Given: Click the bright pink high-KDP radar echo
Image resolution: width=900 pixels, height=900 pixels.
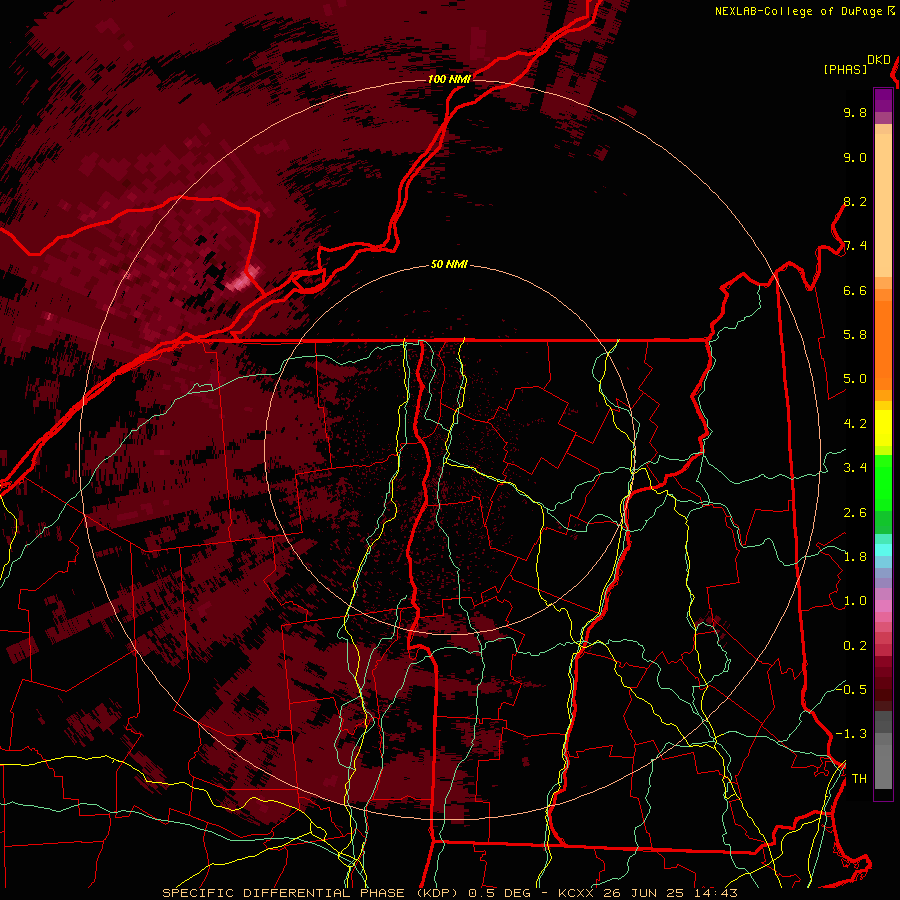Looking at the screenshot, I should pos(243,279).
